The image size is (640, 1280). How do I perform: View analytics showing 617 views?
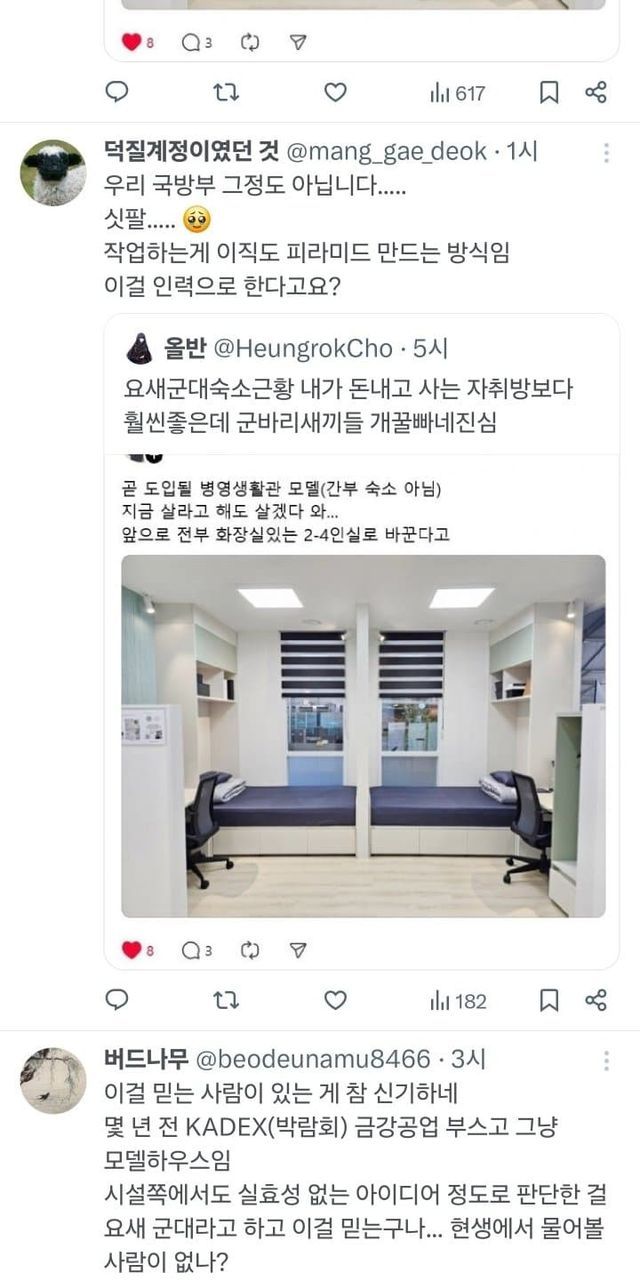[x=458, y=93]
